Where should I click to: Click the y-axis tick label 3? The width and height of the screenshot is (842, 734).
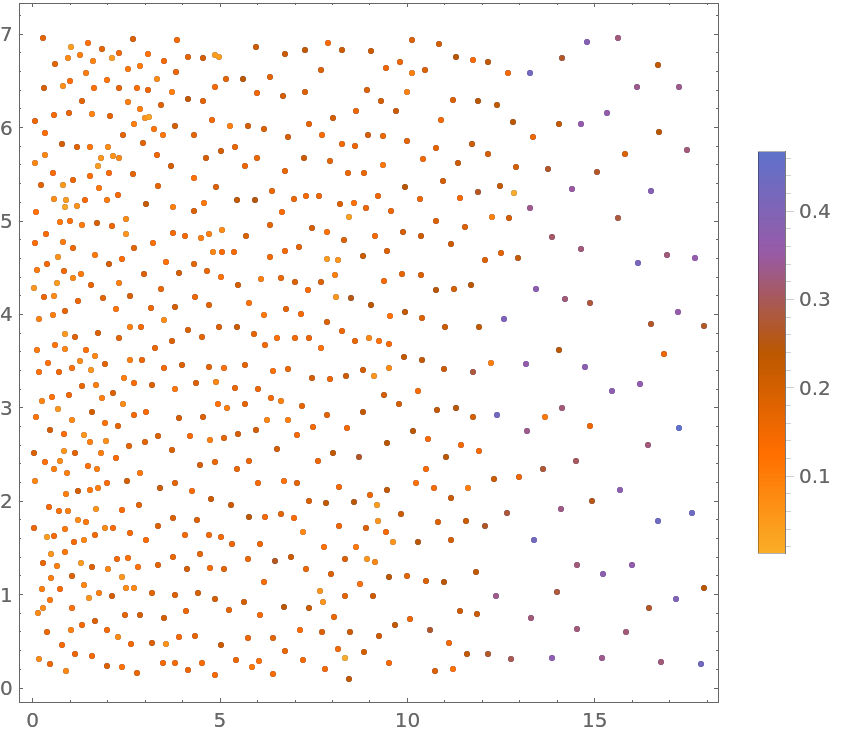click(8, 407)
